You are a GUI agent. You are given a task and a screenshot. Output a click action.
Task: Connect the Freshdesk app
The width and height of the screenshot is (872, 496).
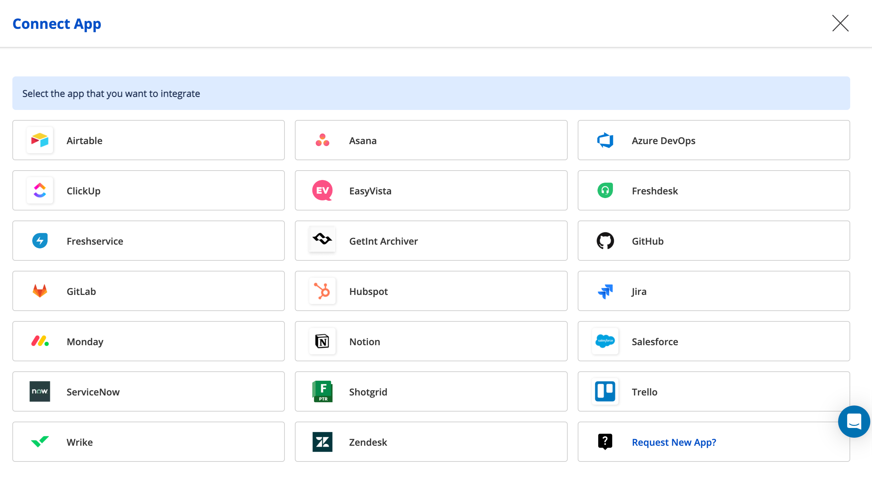713,191
